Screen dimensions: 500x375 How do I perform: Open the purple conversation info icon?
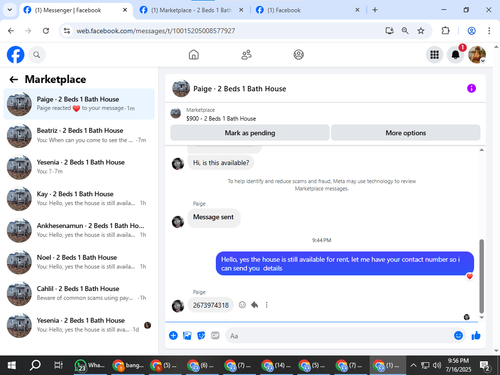[x=471, y=88]
